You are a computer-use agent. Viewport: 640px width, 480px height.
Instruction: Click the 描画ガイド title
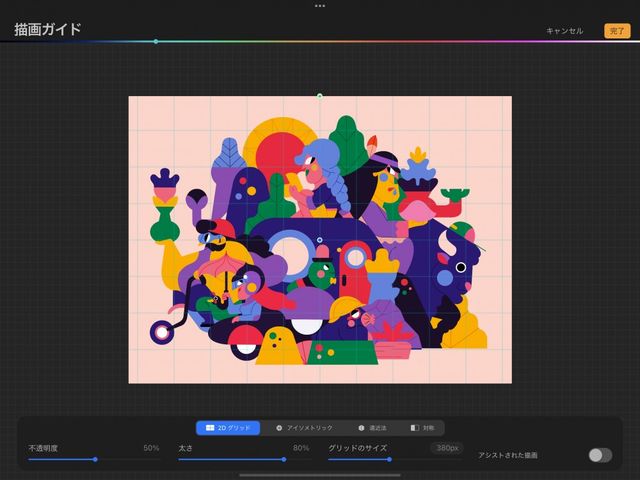pyautogui.click(x=48, y=29)
